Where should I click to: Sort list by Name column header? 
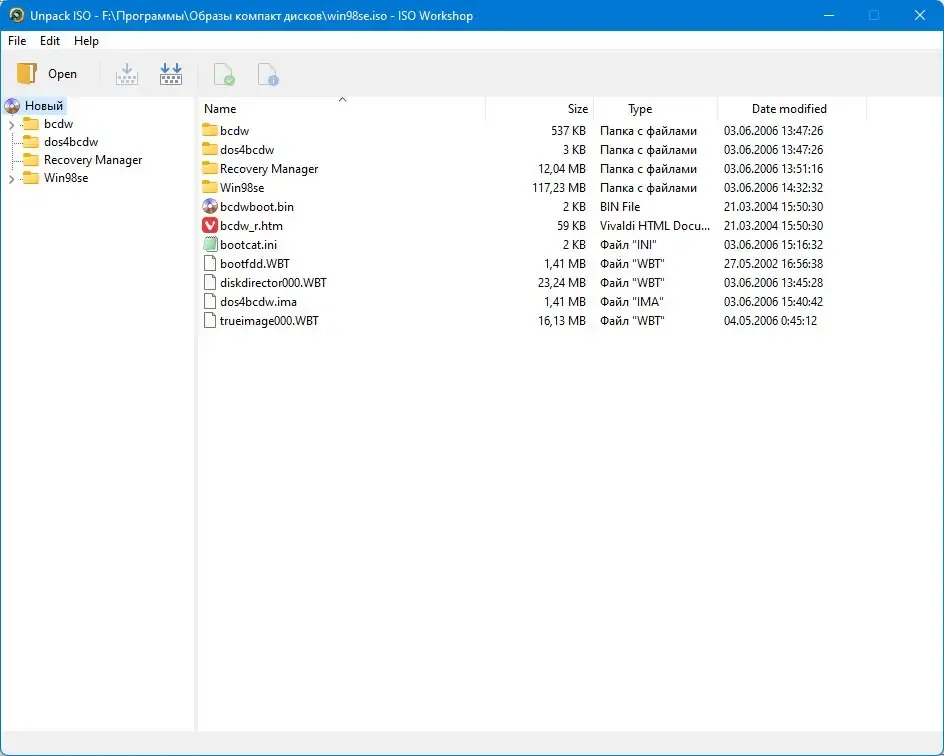click(x=341, y=108)
